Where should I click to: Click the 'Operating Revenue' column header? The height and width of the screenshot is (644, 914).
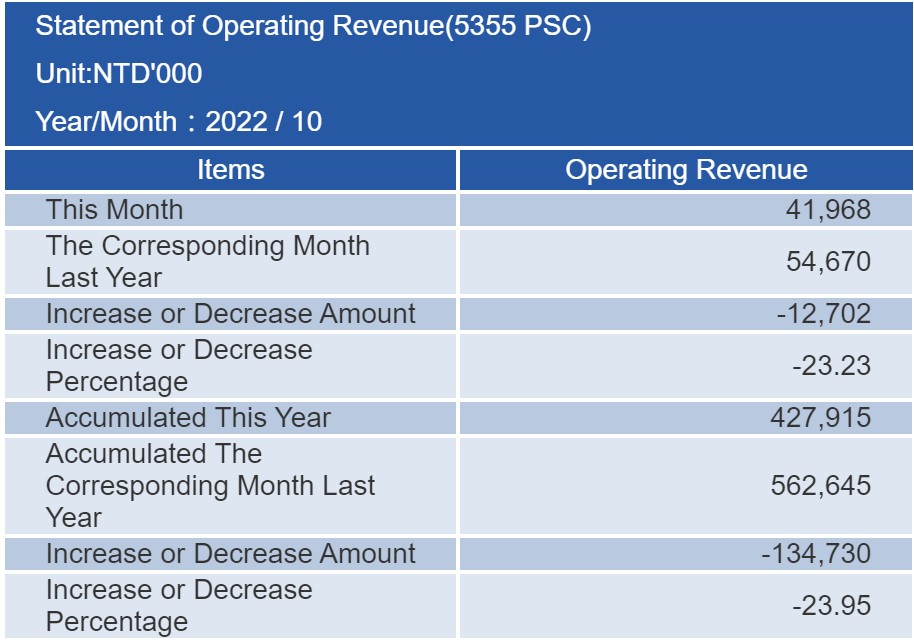coord(686,170)
